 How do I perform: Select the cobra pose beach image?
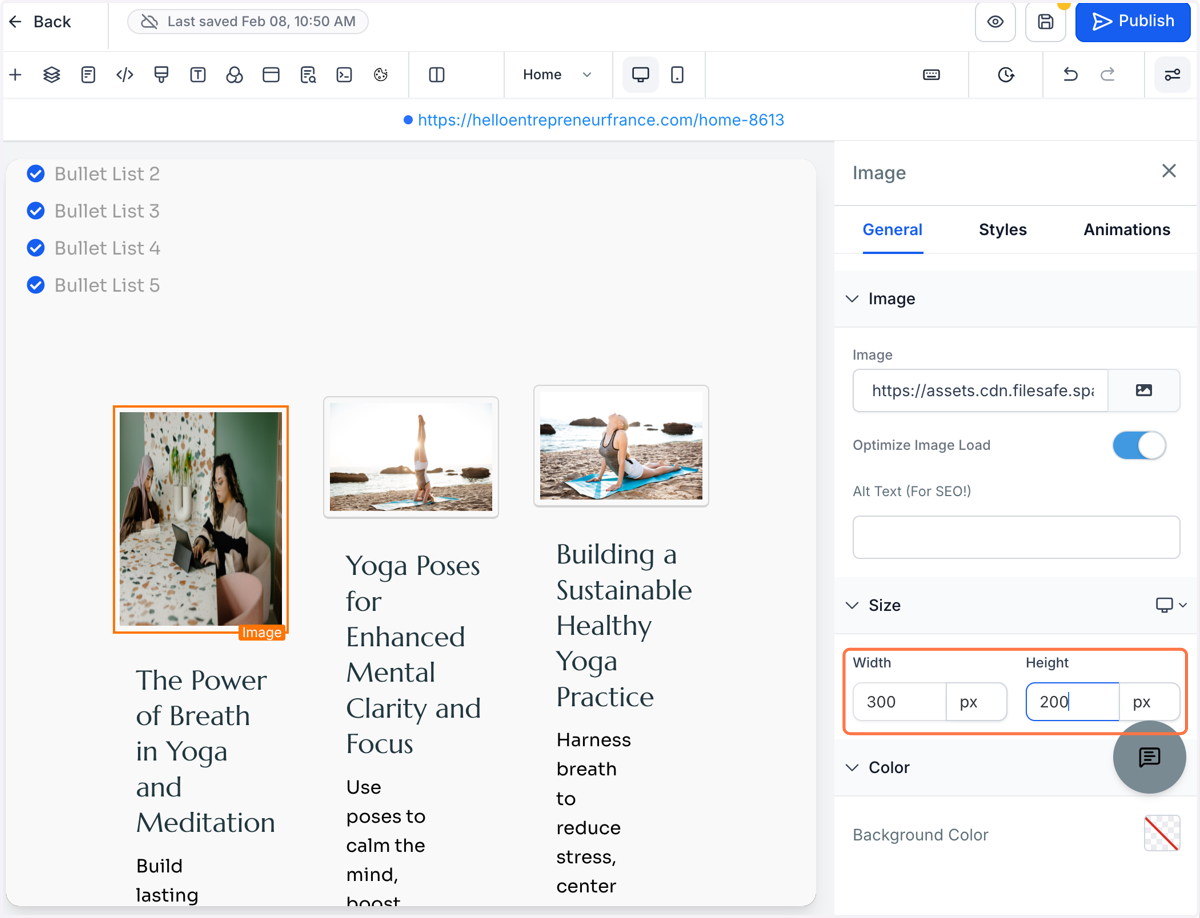[x=621, y=446]
